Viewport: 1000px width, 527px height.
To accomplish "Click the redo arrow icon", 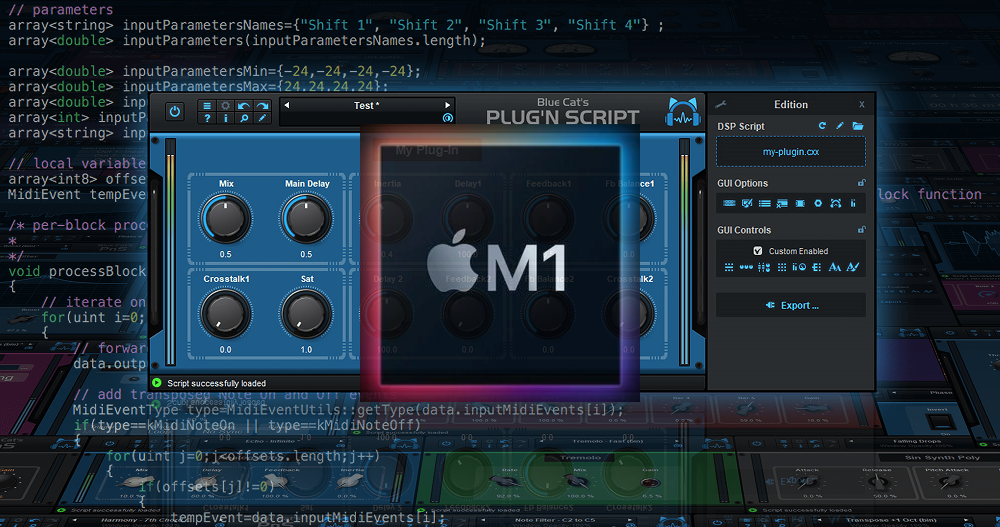I will pyautogui.click(x=262, y=106).
